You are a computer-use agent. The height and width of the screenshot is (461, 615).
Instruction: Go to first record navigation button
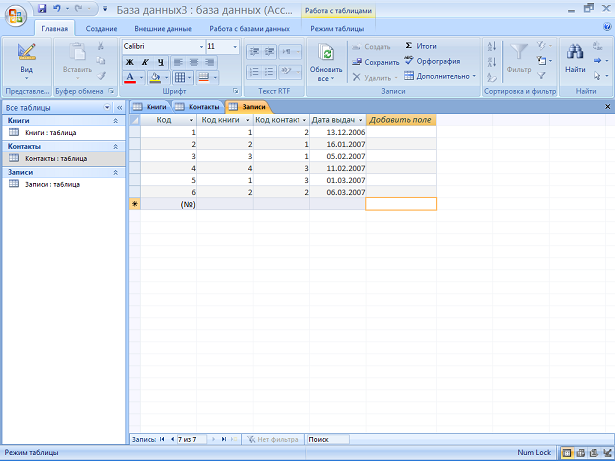162,439
